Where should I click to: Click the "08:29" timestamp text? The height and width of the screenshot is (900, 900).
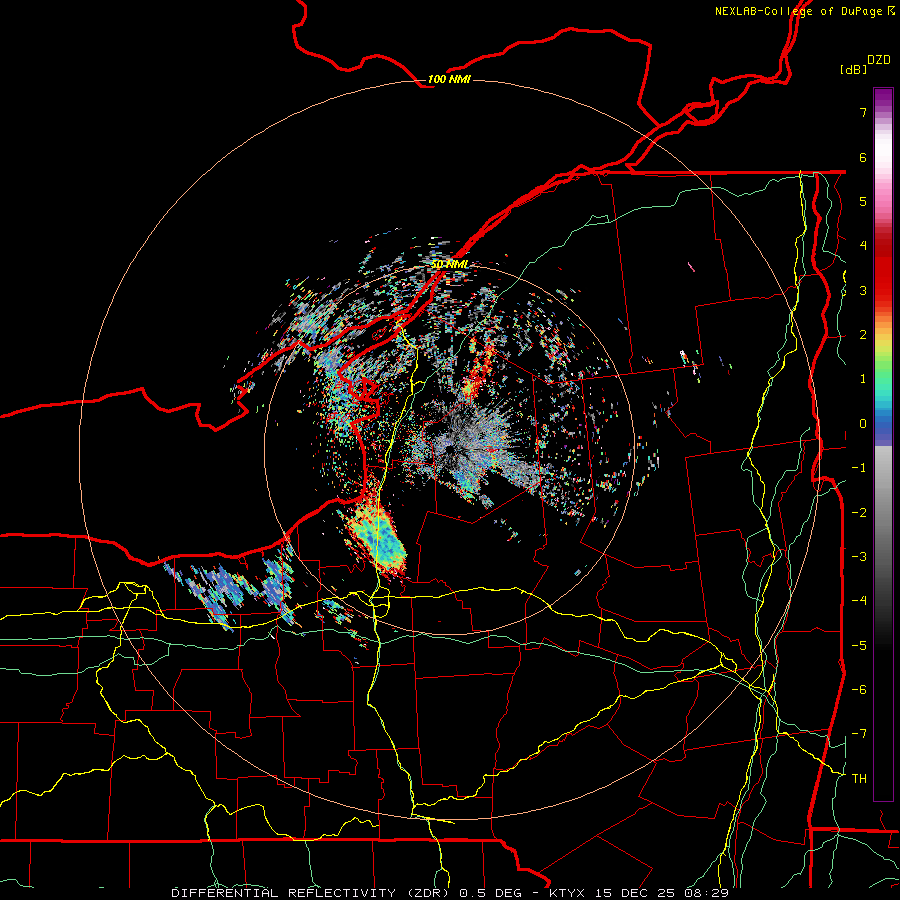click(707, 893)
